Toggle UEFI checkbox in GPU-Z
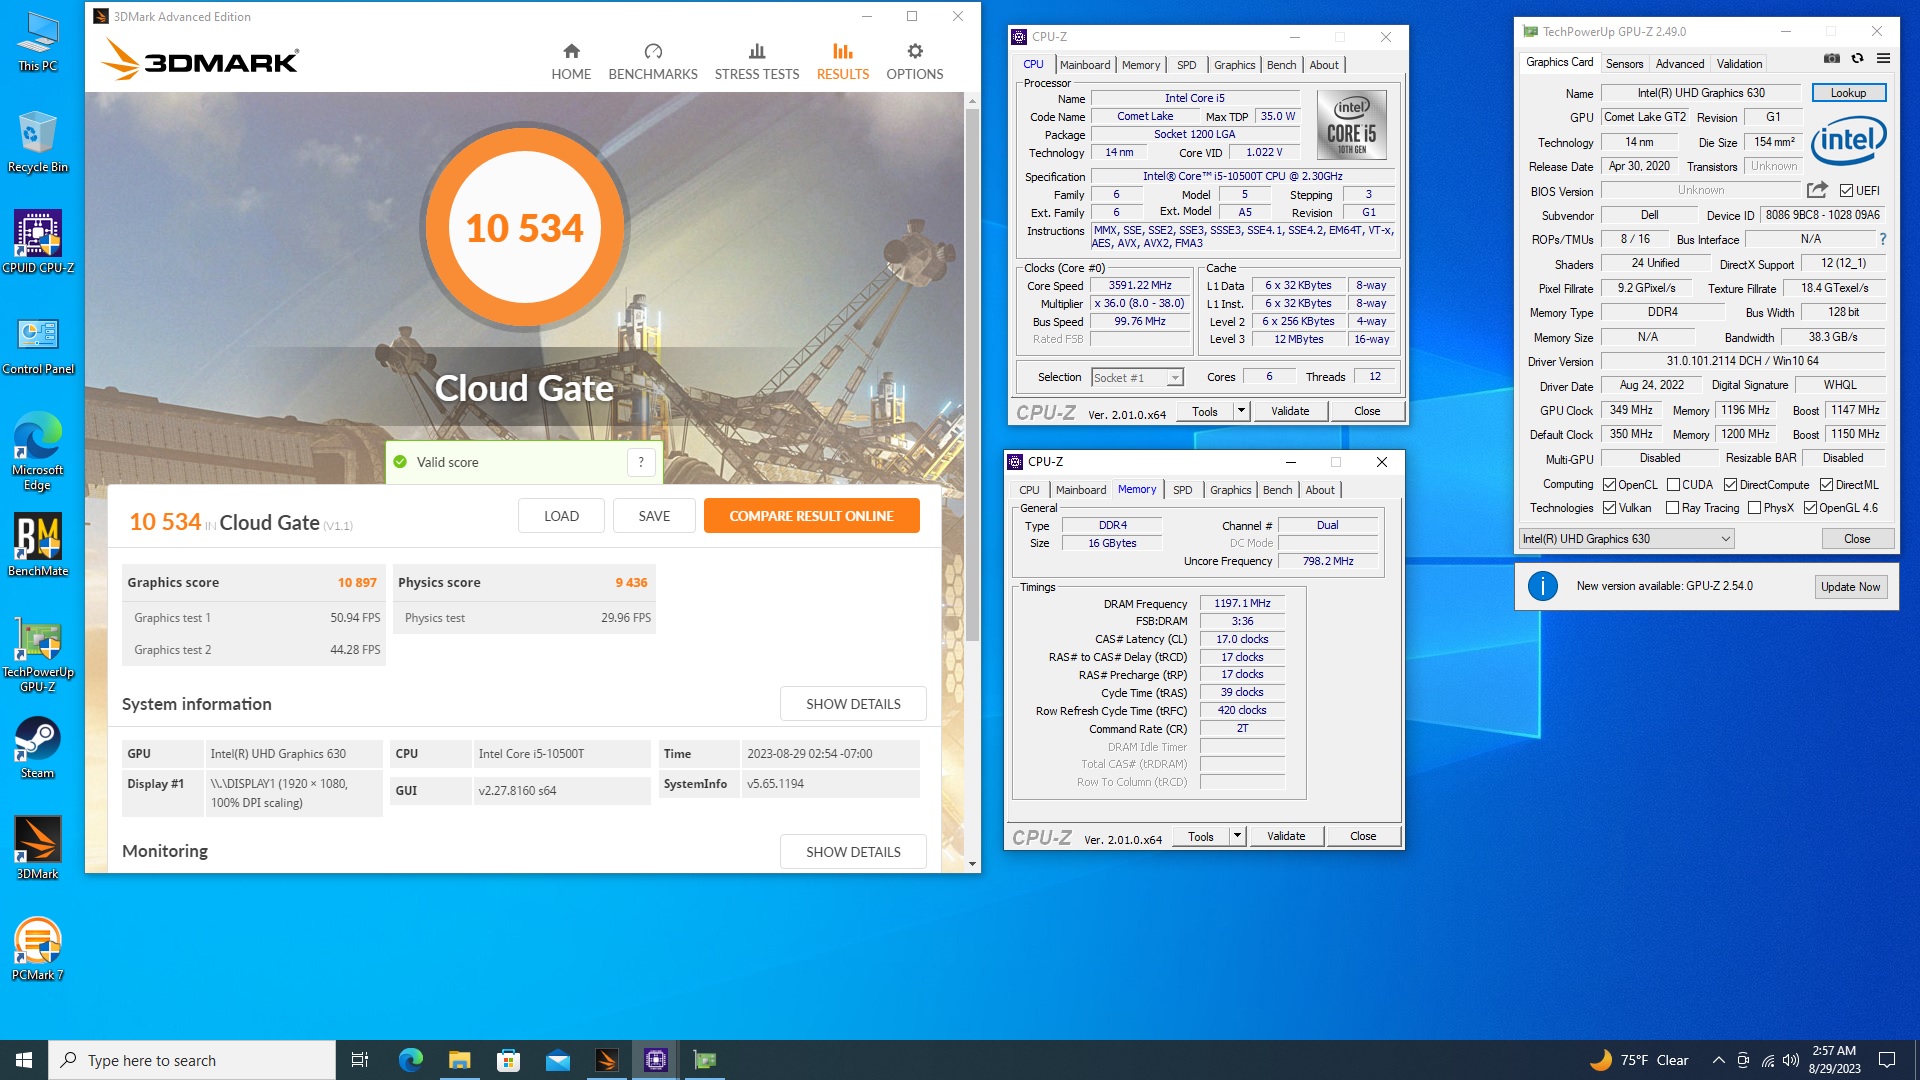 (x=1846, y=191)
